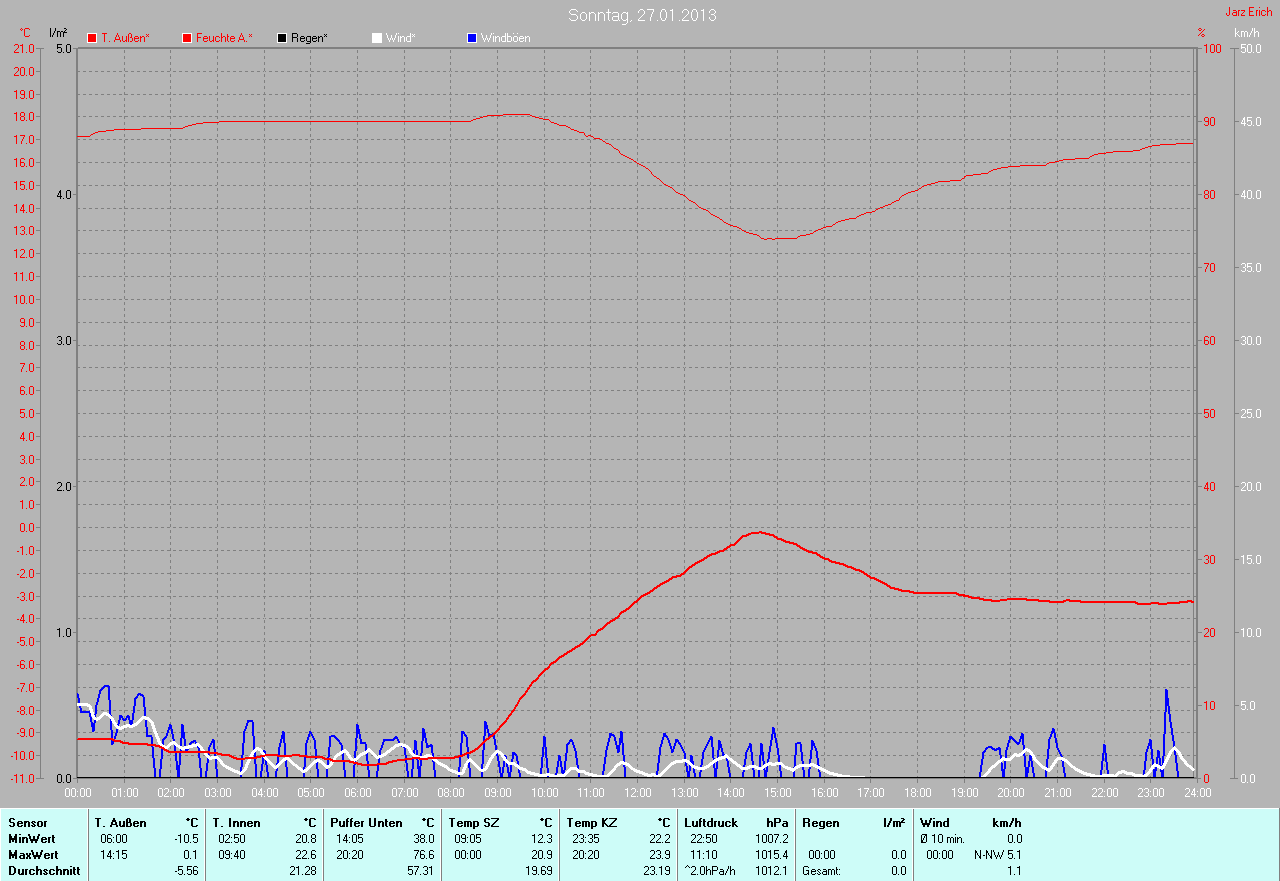Click the red T. Außen legend swatch
The image size is (1280, 881).
tap(92, 38)
